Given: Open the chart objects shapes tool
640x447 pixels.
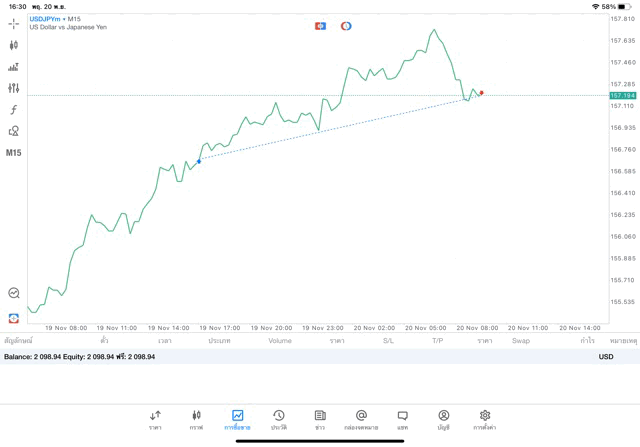Looking at the screenshot, I should coord(13,131).
